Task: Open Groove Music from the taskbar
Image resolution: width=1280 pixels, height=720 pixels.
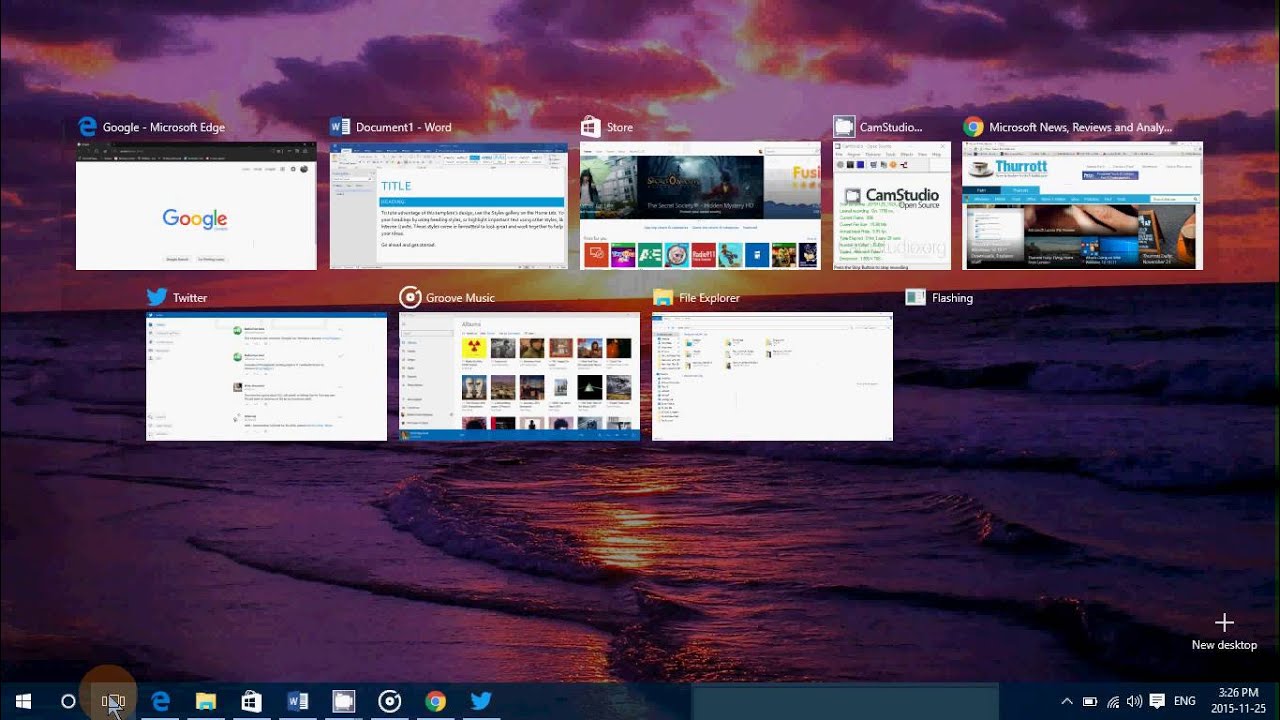Action: [390, 701]
